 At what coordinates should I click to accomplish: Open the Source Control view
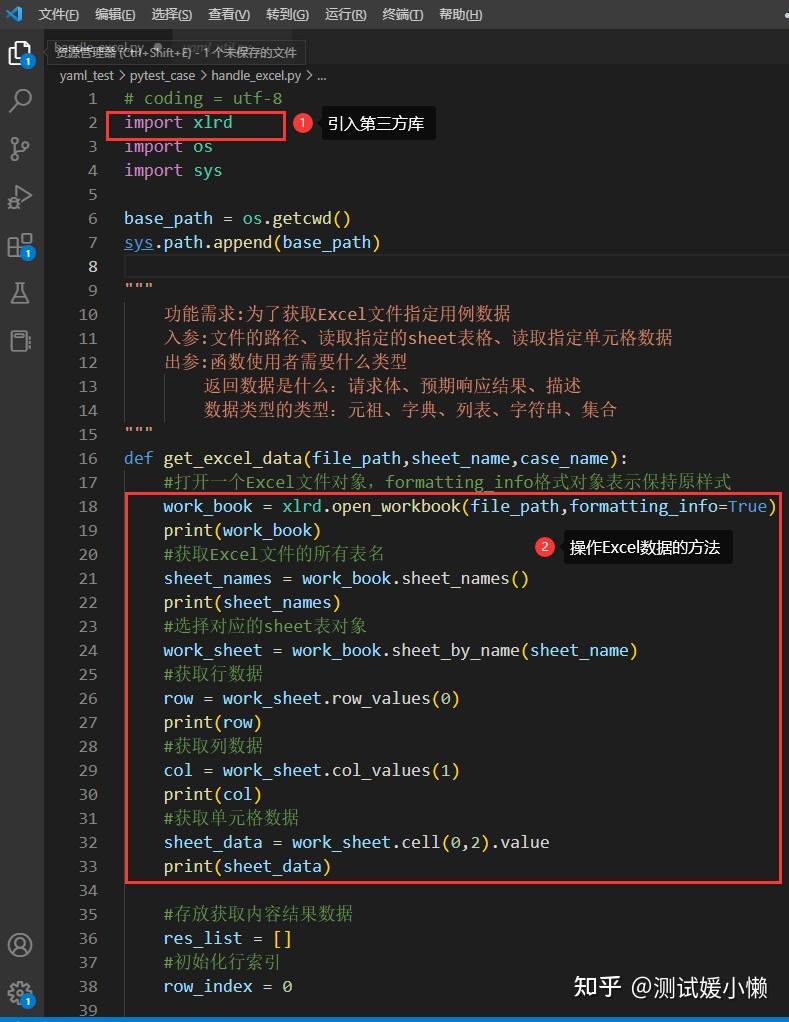pyautogui.click(x=20, y=149)
